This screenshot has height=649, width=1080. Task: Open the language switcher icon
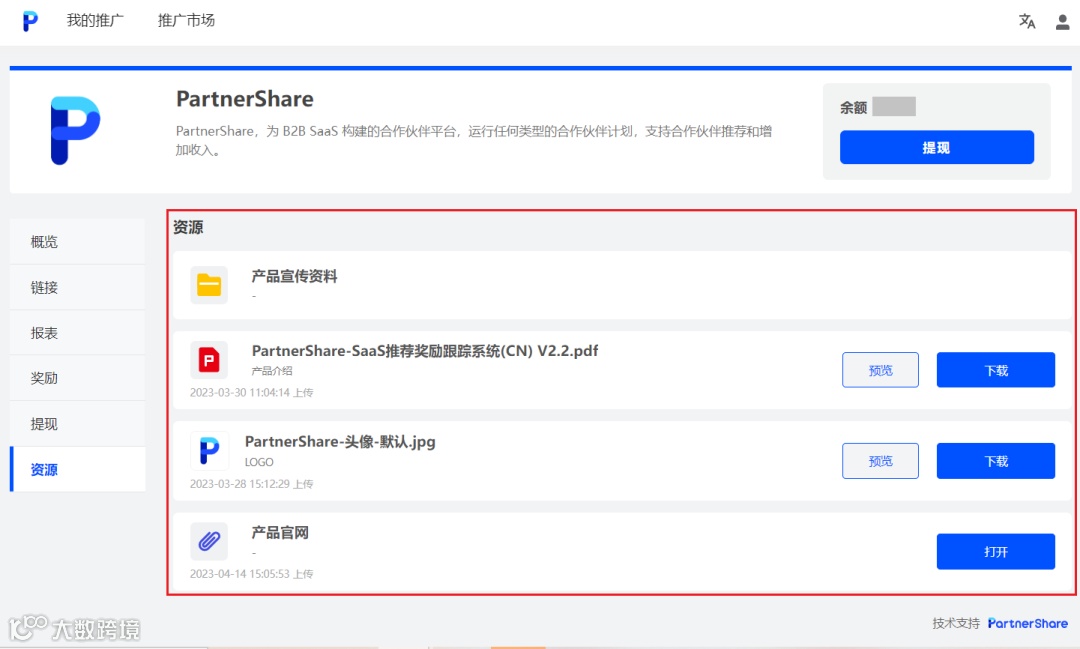[x=1027, y=21]
